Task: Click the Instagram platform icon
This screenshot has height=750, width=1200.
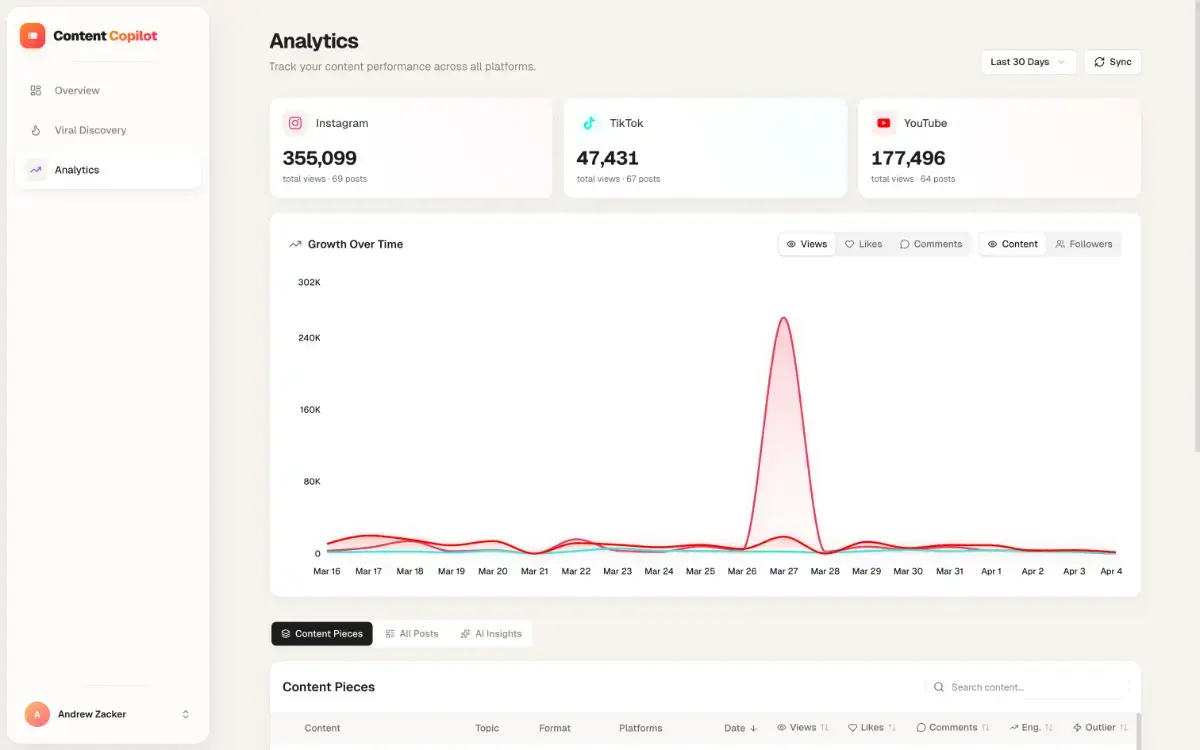Action: [x=295, y=123]
